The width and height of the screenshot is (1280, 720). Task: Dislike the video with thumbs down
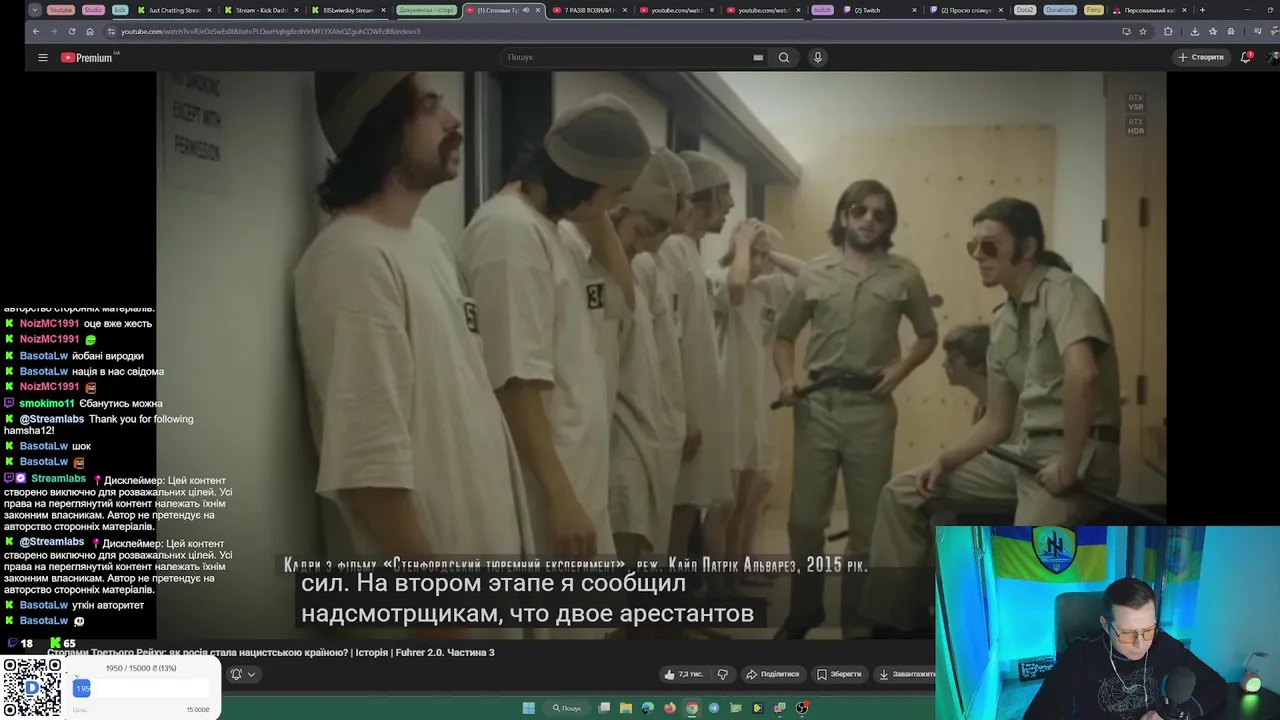(x=722, y=674)
